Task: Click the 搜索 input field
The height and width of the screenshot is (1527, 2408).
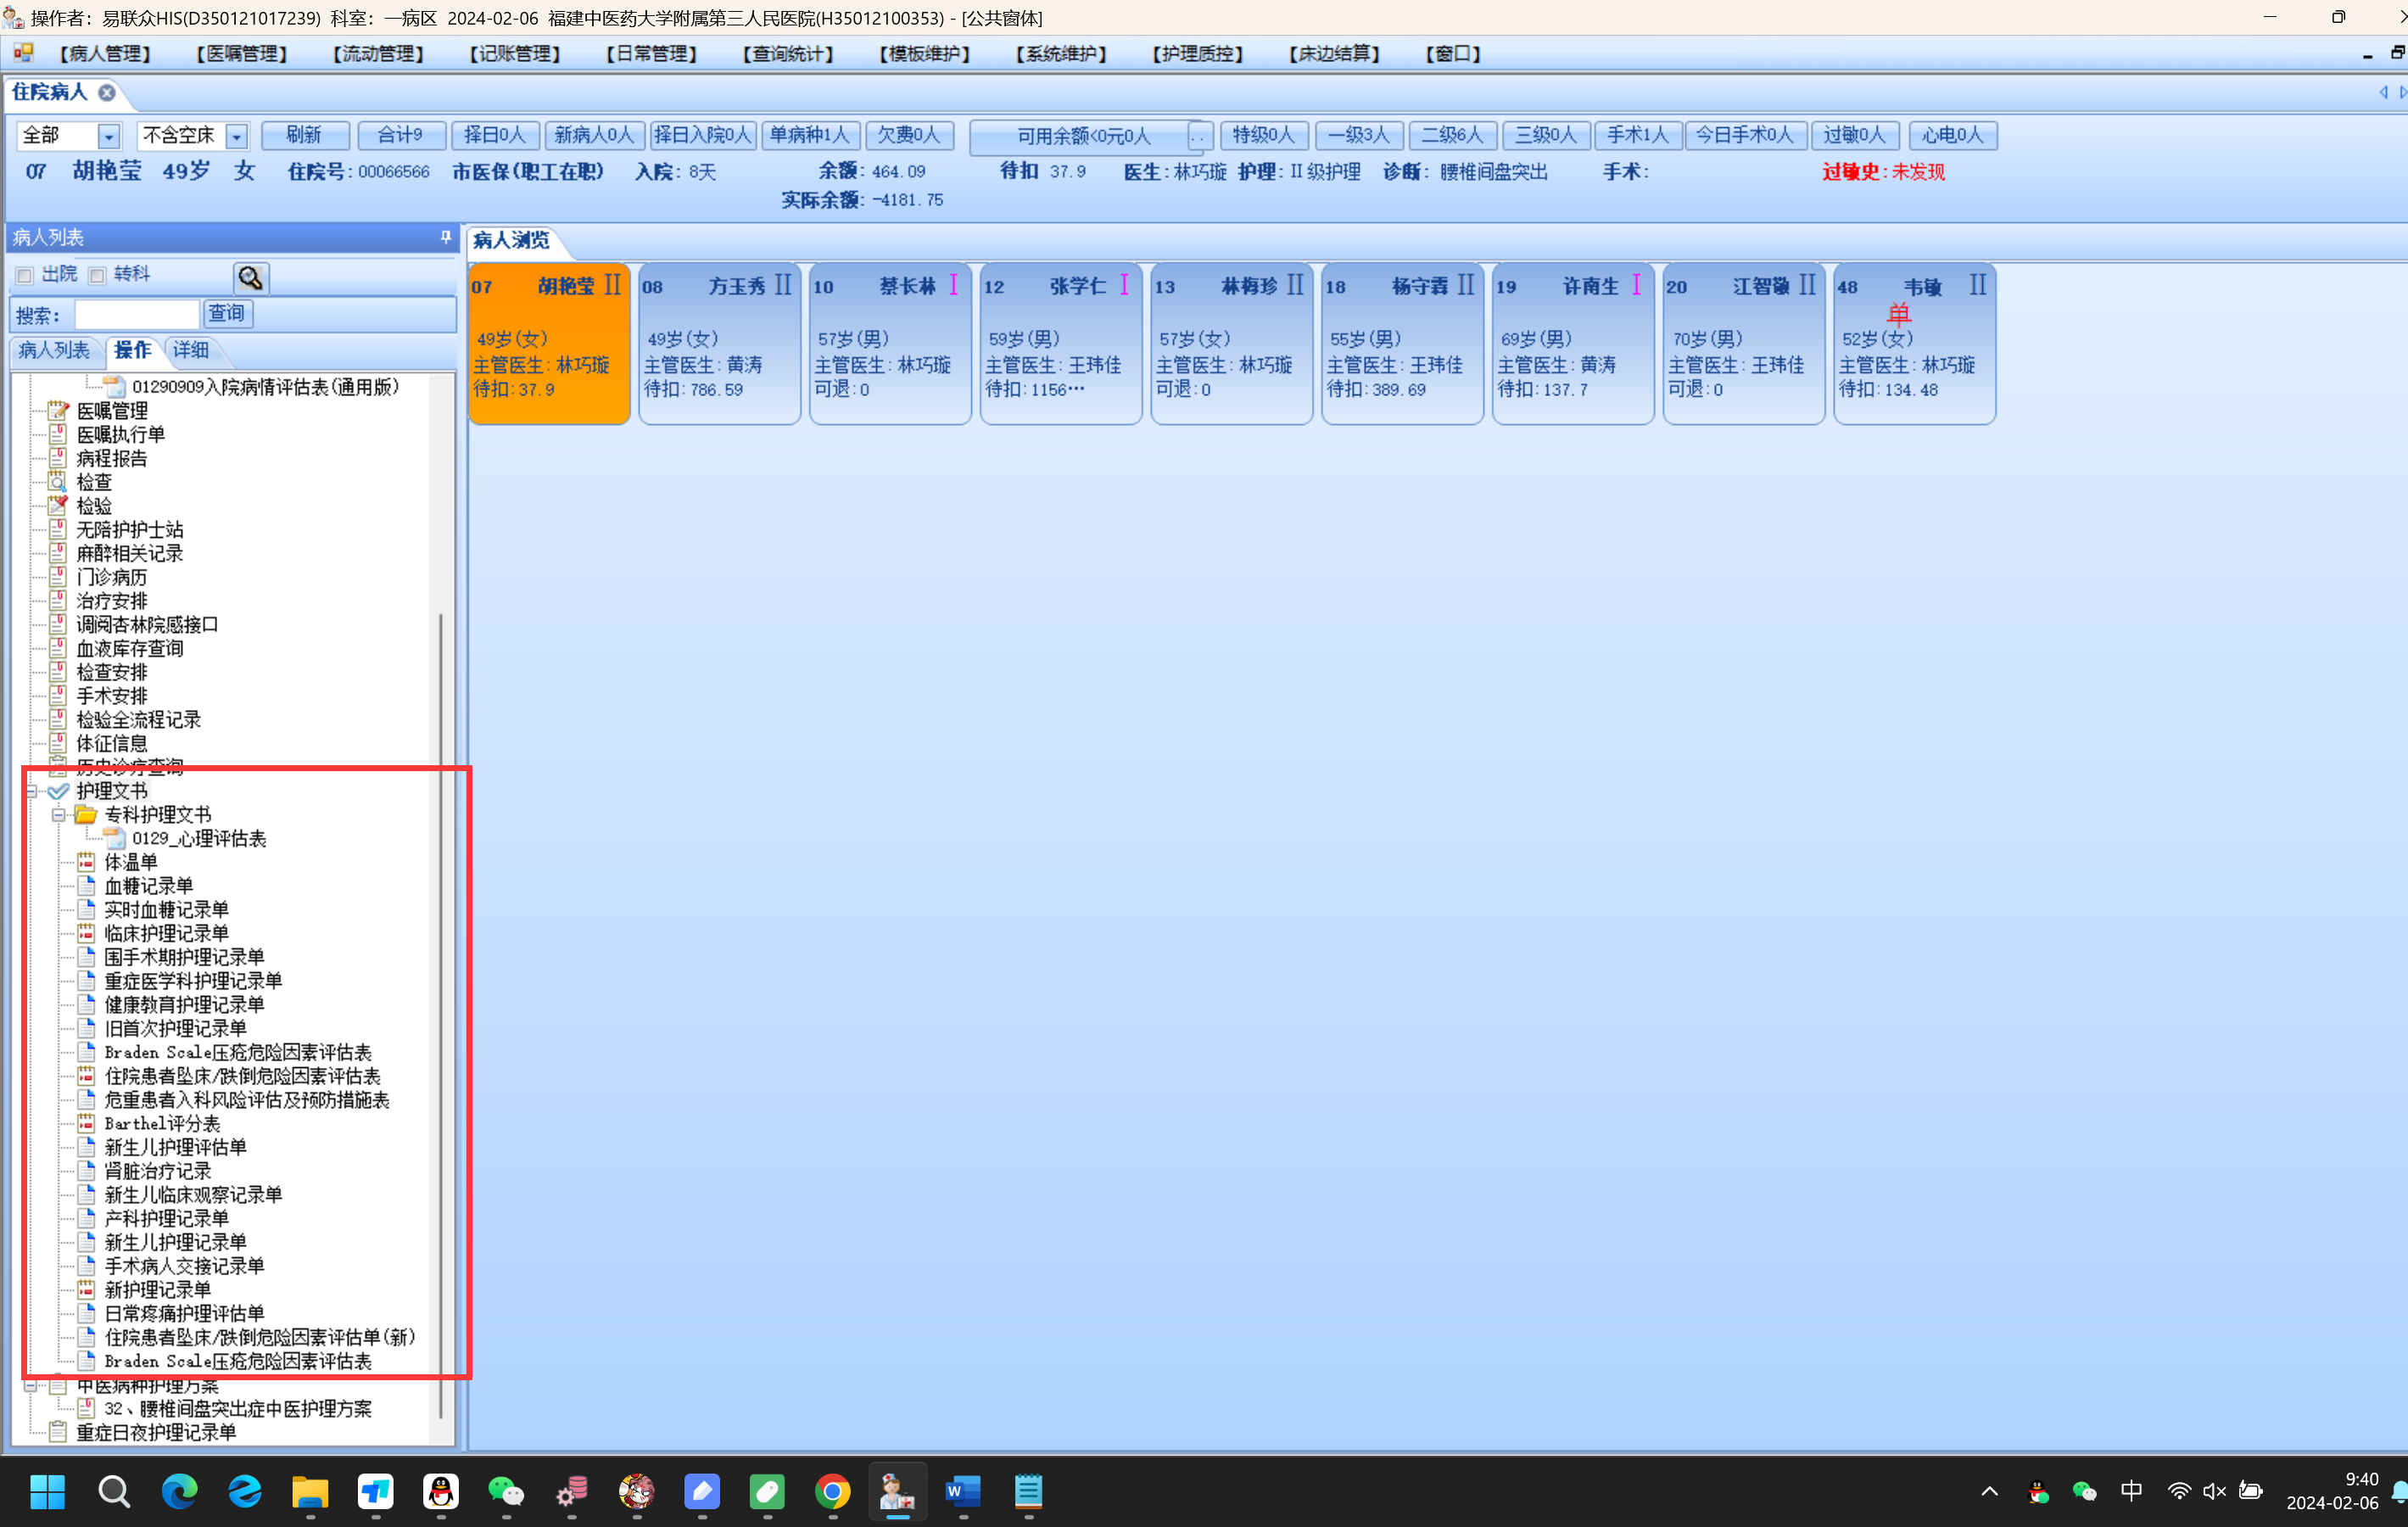Action: [x=136, y=315]
